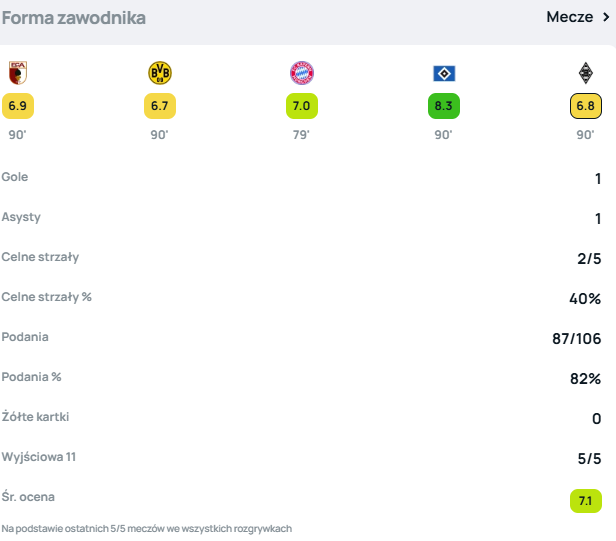Viewport: 616px width, 541px height.
Task: Click the Celne strzały row label
Action: [x=40, y=257]
